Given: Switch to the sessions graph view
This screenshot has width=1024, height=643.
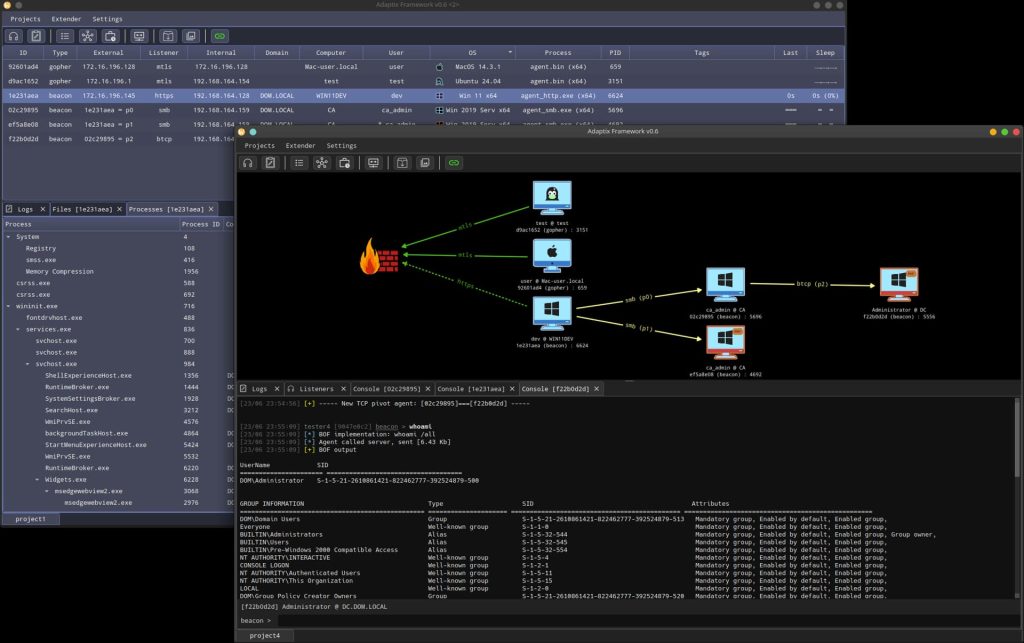Looking at the screenshot, I should coord(322,163).
